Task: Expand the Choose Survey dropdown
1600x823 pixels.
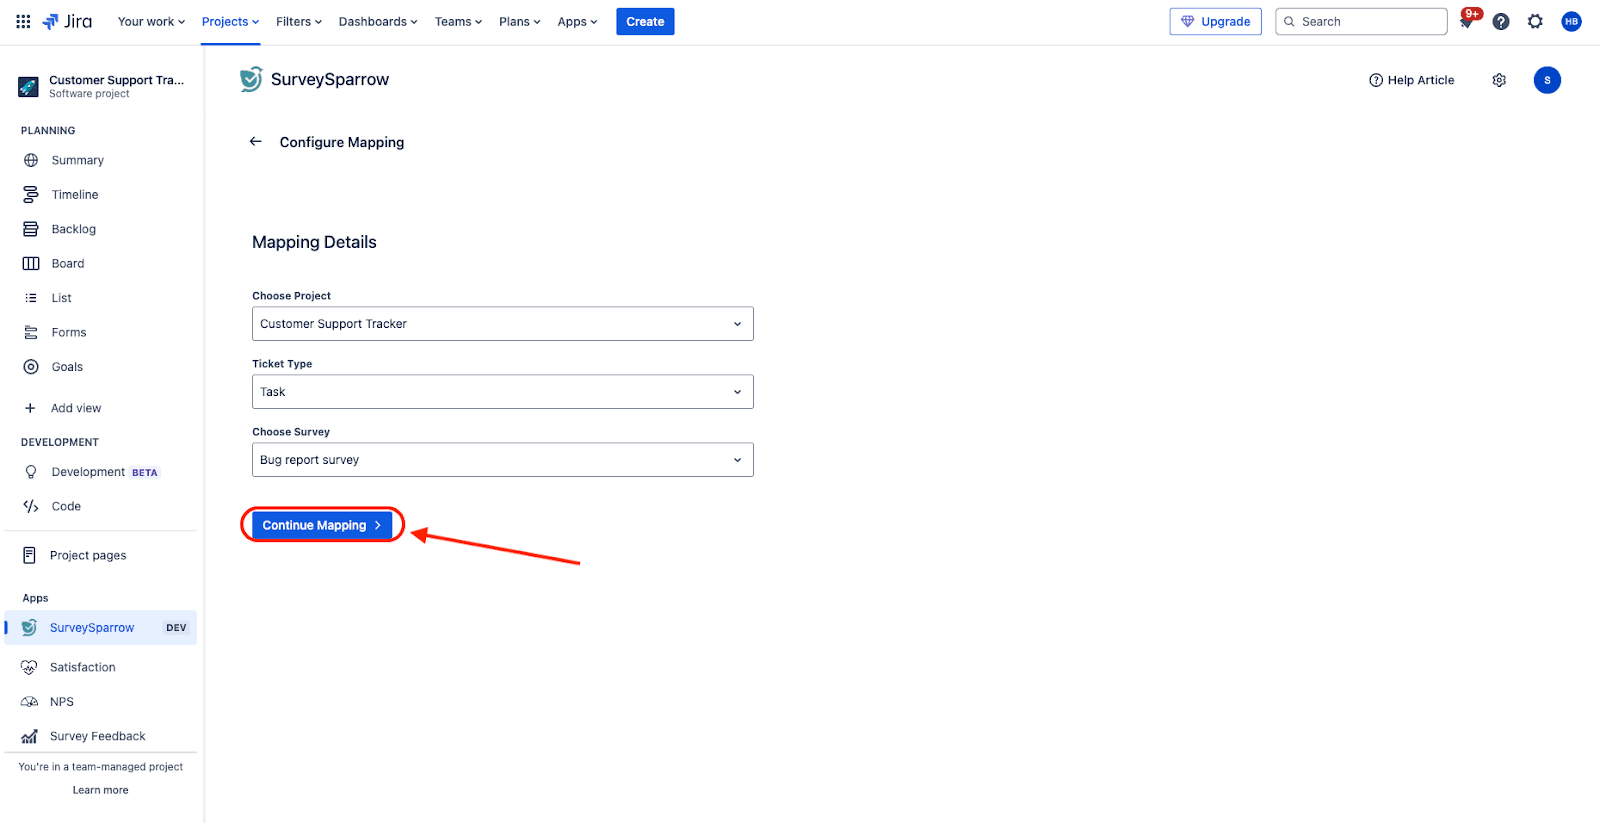Action: coord(502,460)
